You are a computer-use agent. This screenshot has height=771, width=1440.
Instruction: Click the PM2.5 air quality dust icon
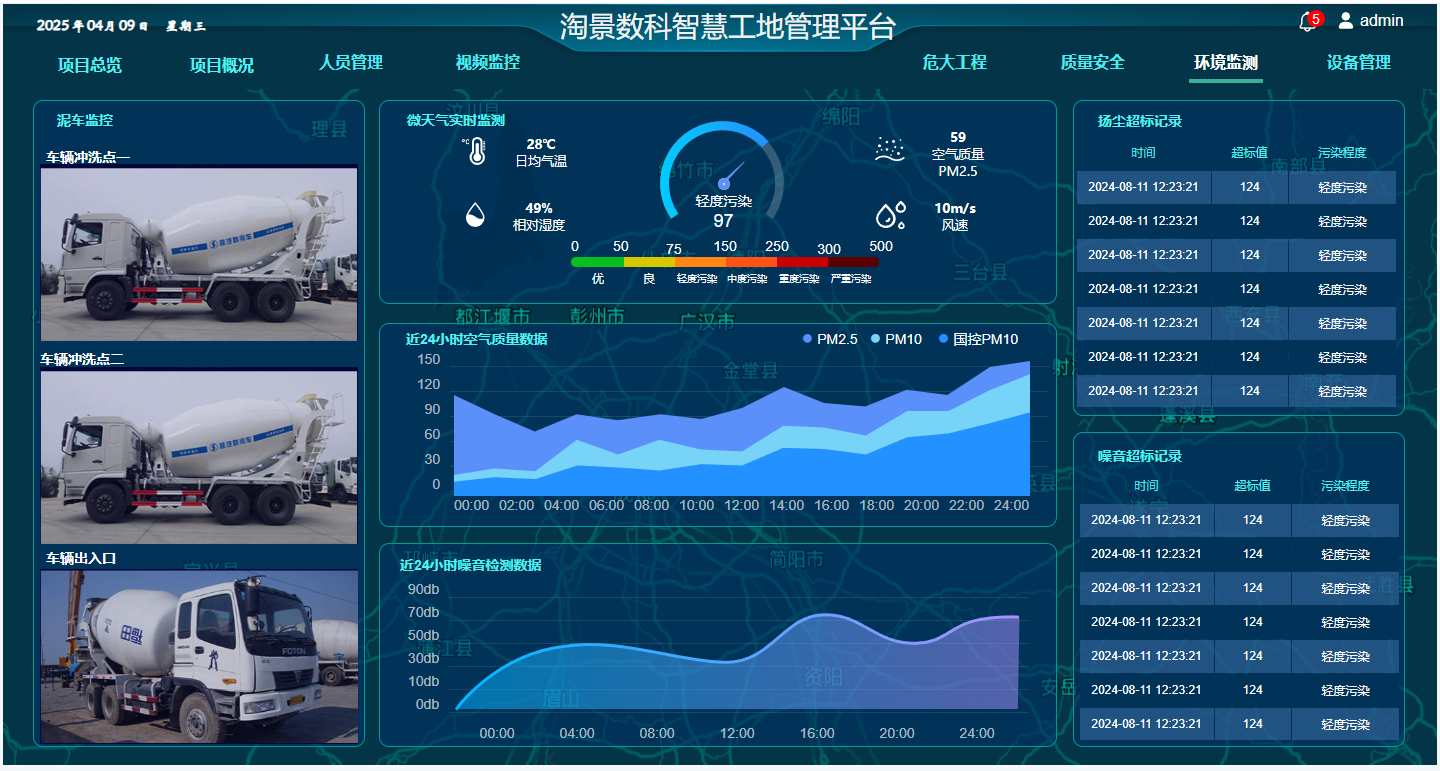point(890,149)
